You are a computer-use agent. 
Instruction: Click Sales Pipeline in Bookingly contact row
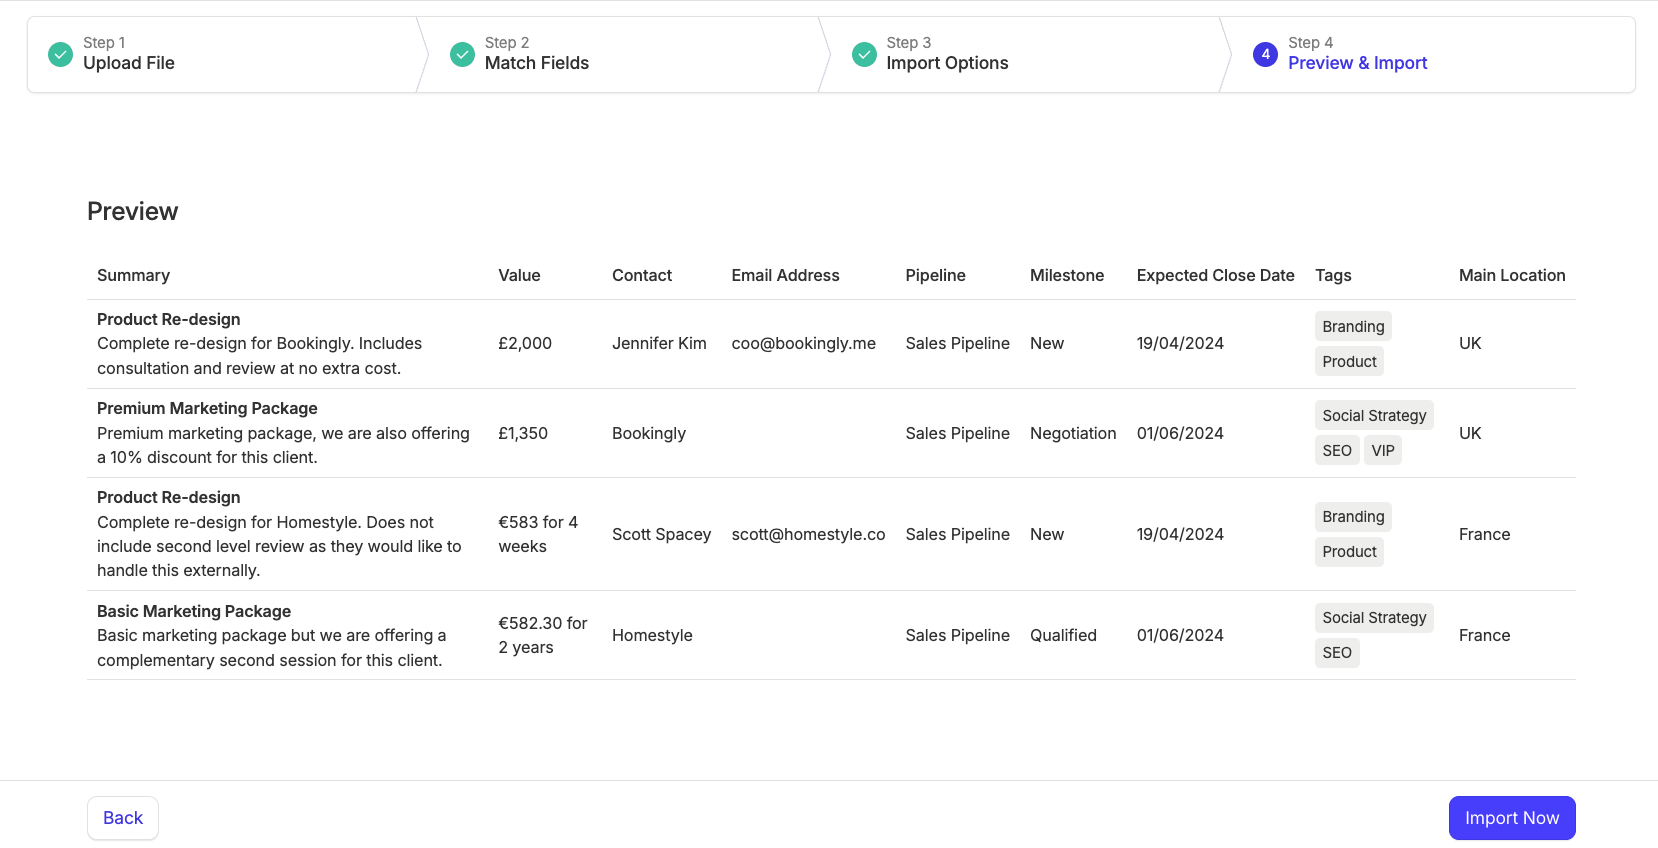pos(957,433)
